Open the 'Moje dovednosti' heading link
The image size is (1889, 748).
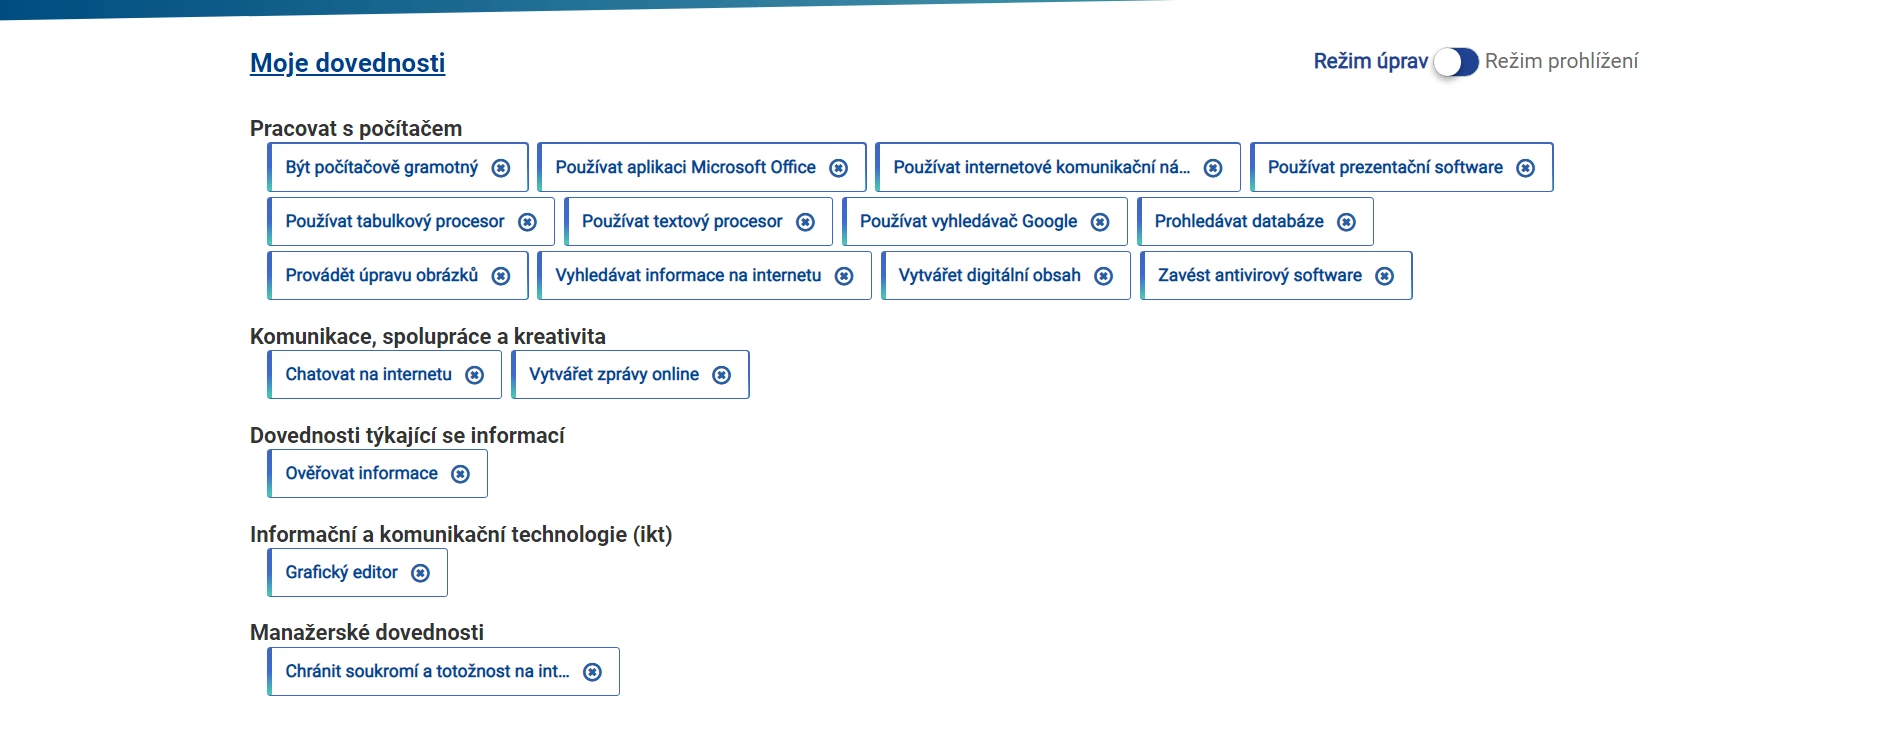click(x=347, y=63)
